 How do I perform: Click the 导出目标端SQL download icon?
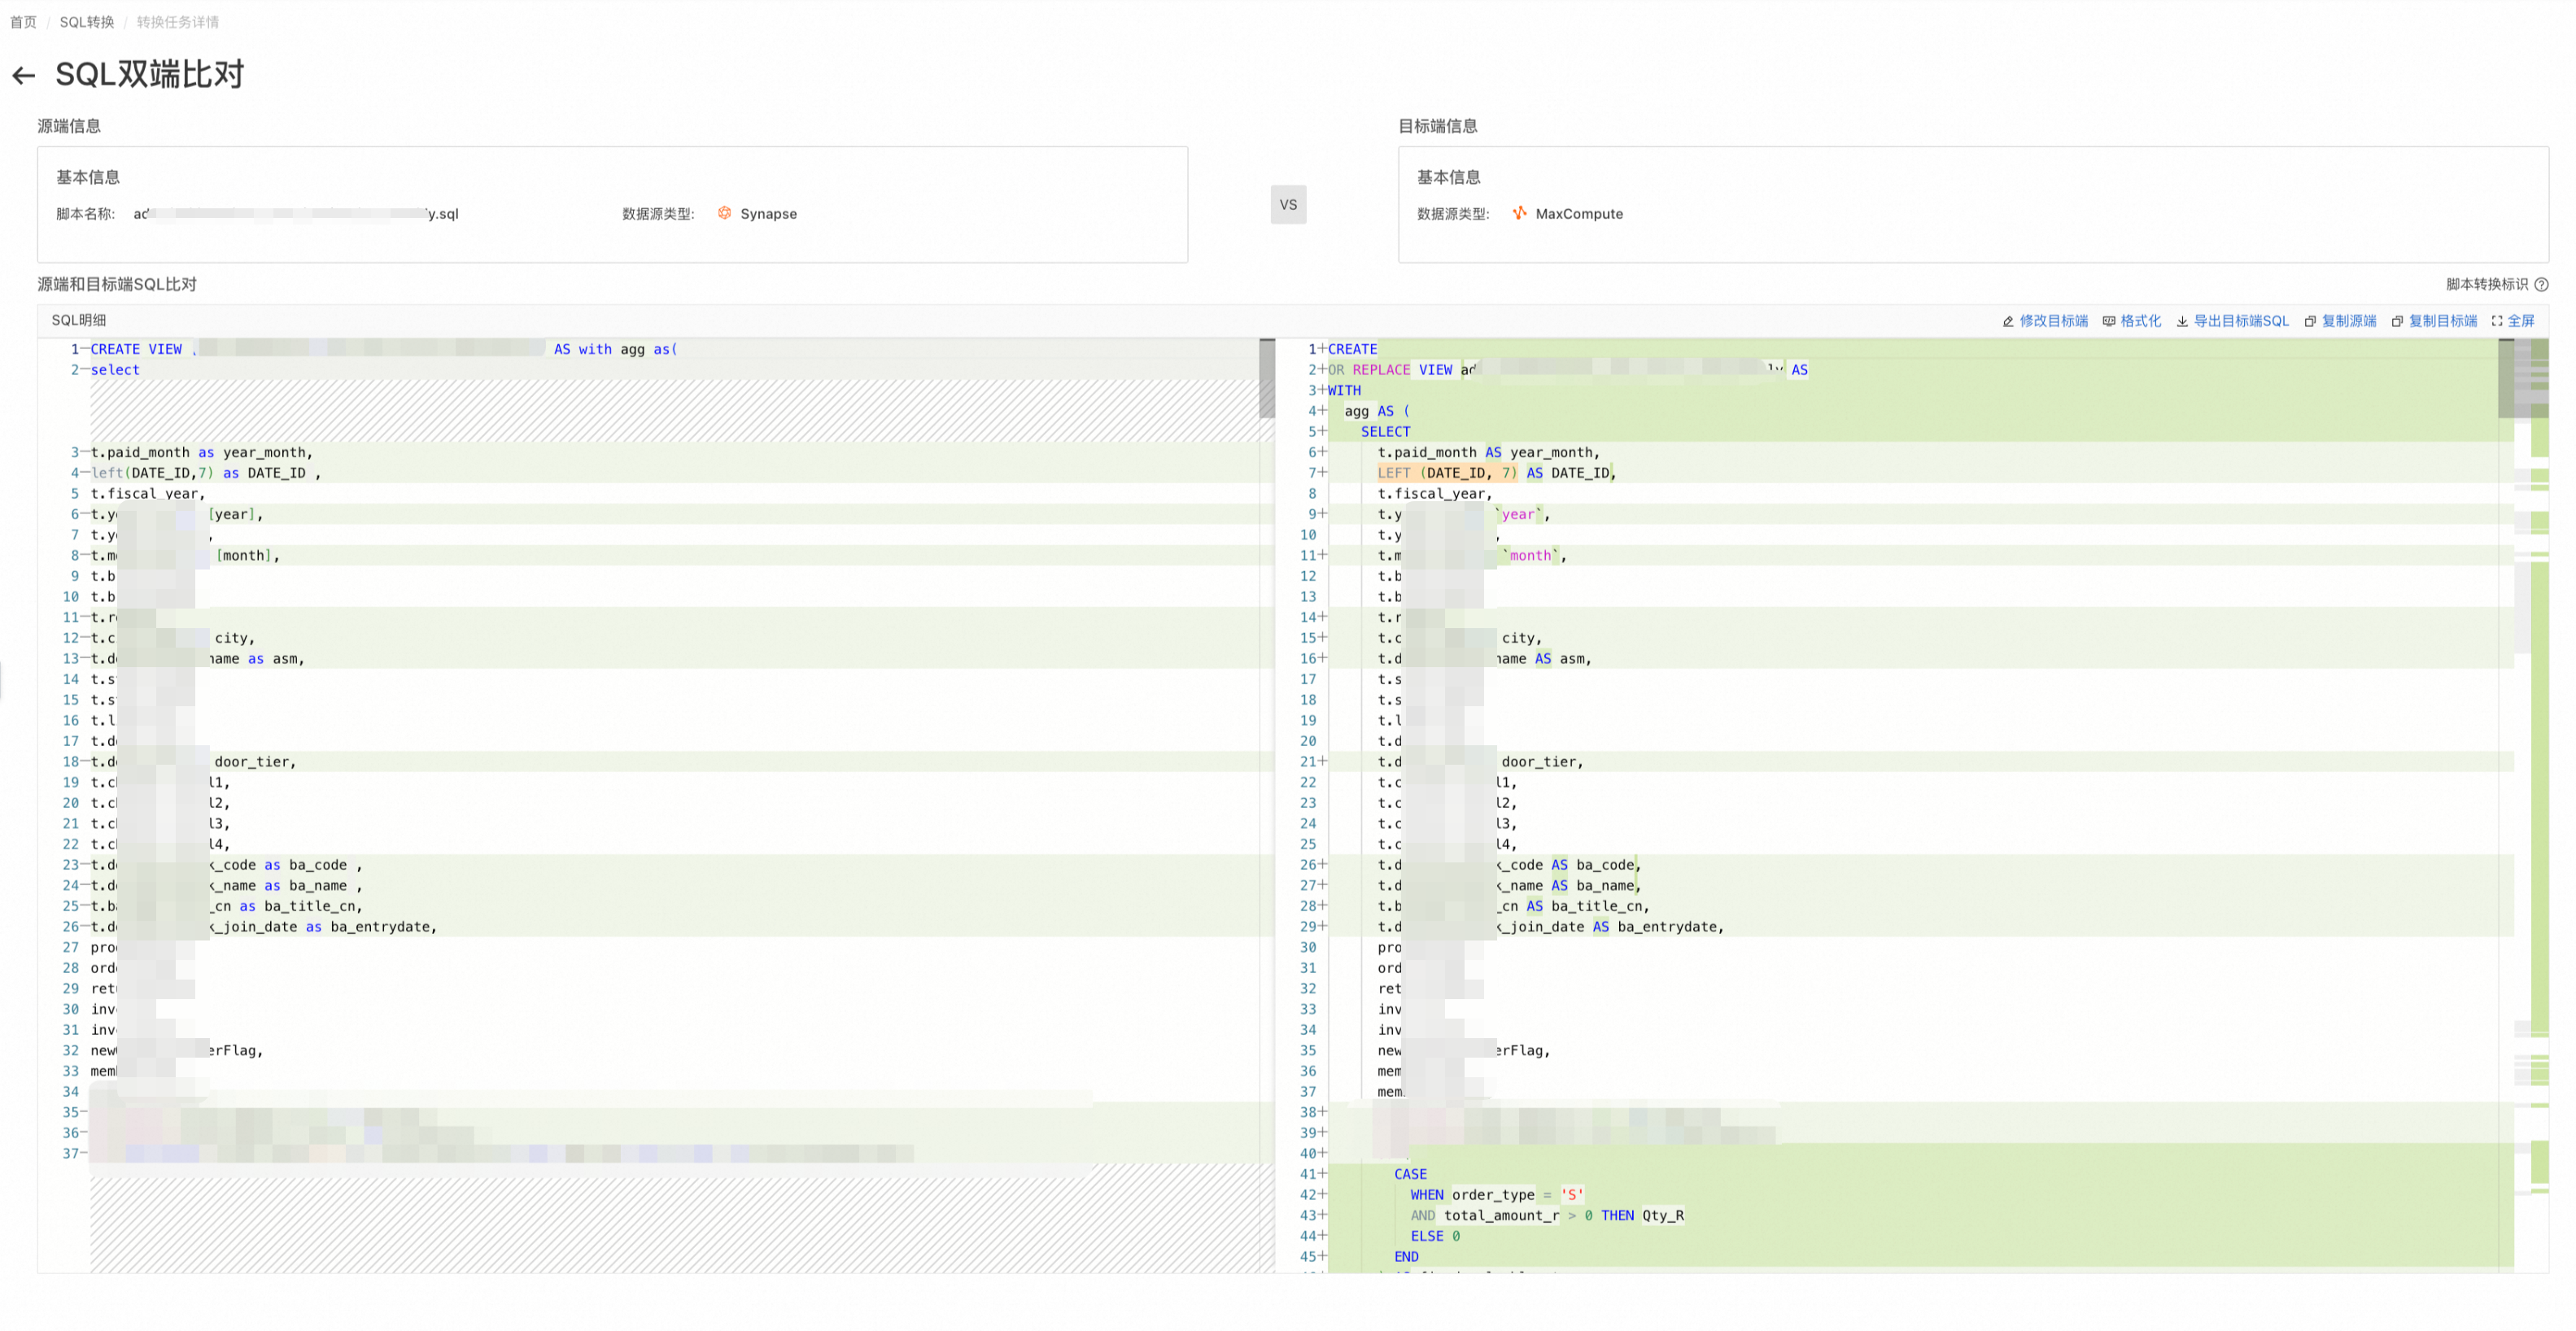click(x=2182, y=321)
